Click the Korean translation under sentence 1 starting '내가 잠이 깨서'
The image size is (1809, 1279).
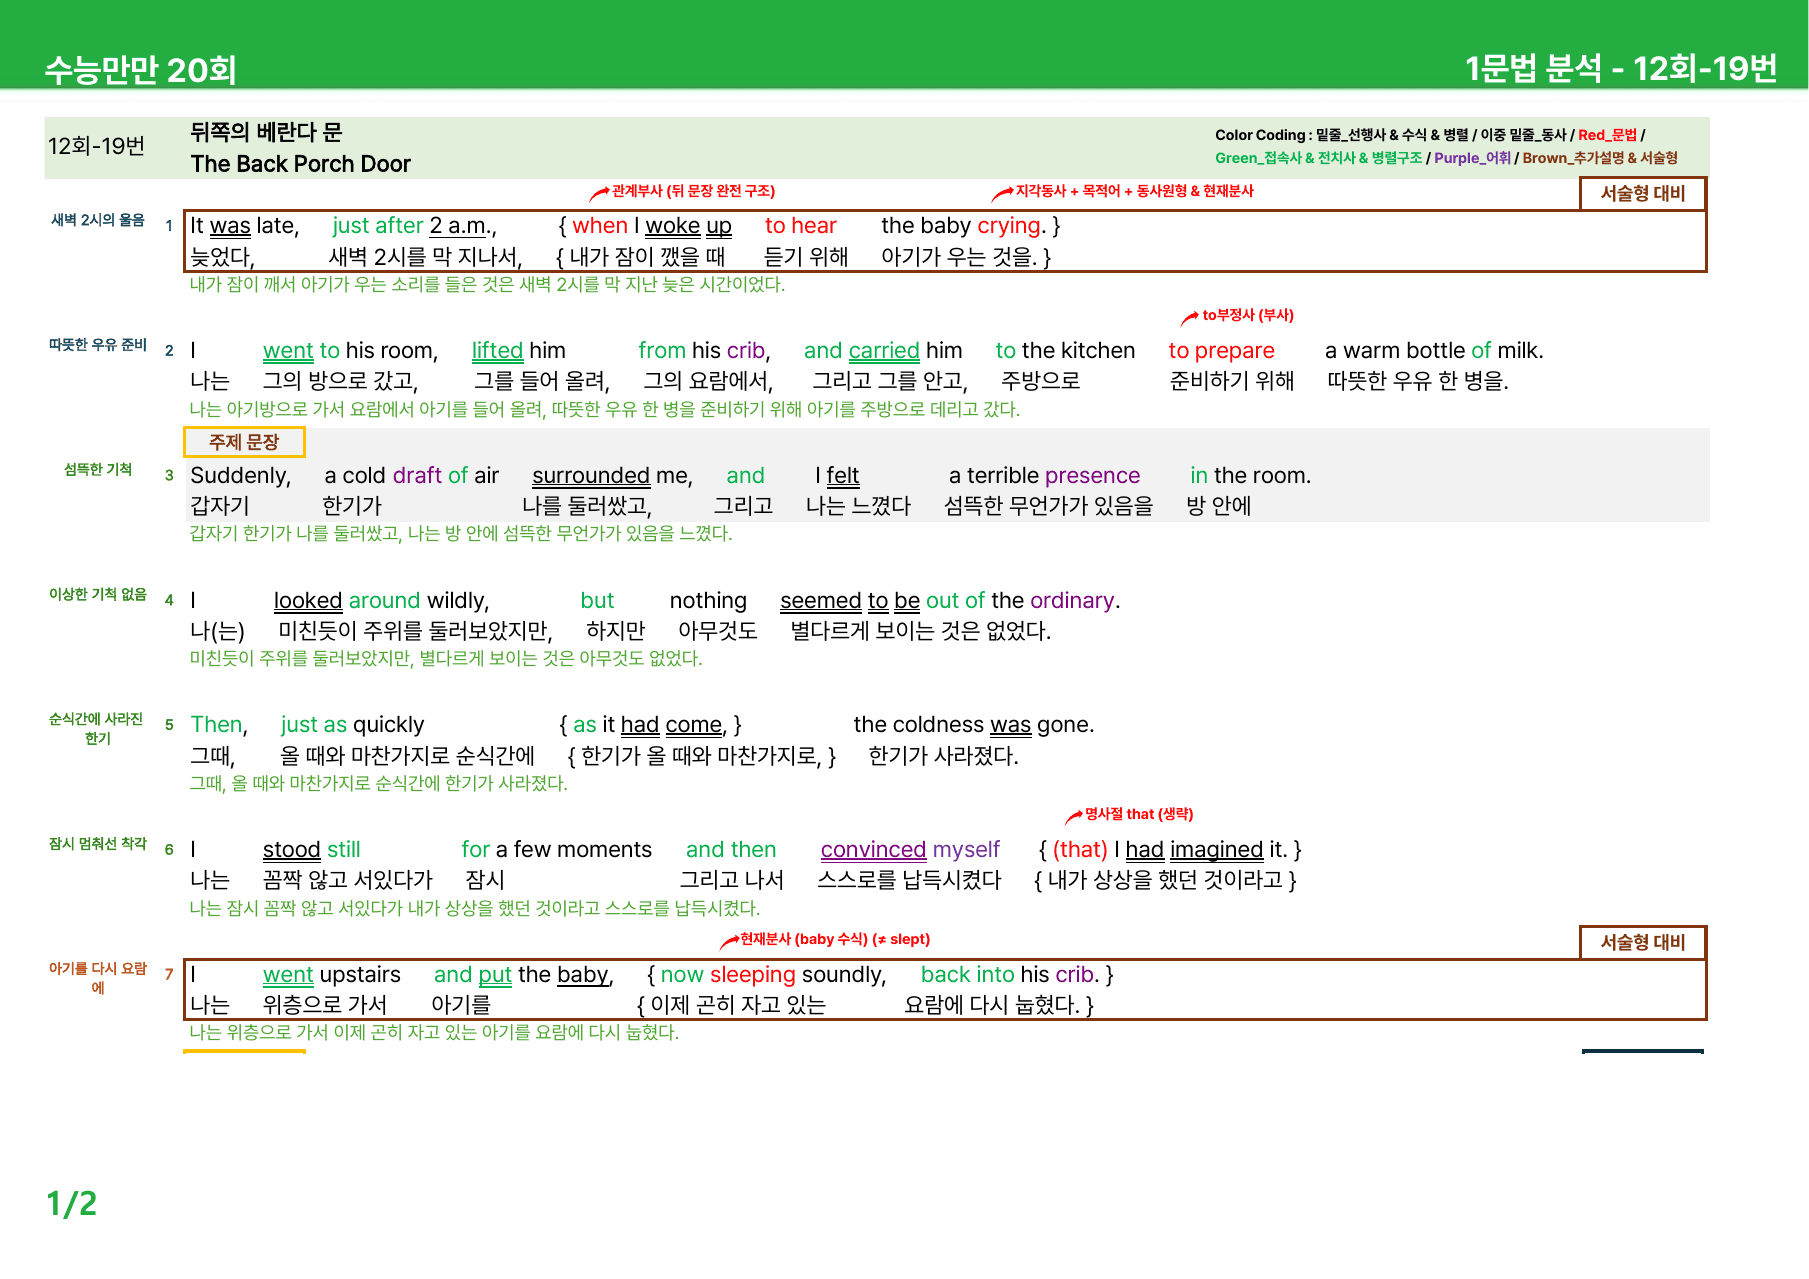click(x=487, y=285)
